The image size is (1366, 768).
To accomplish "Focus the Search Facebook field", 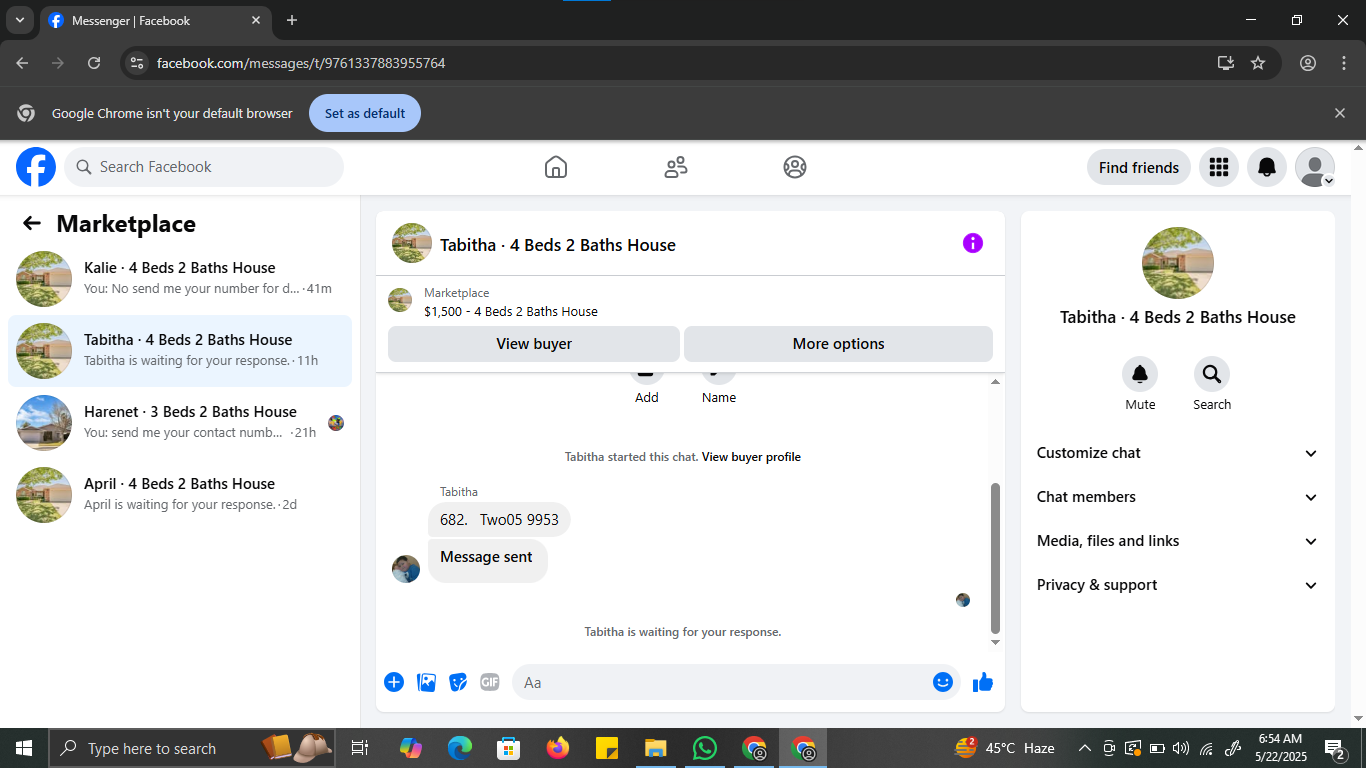I will click(204, 167).
